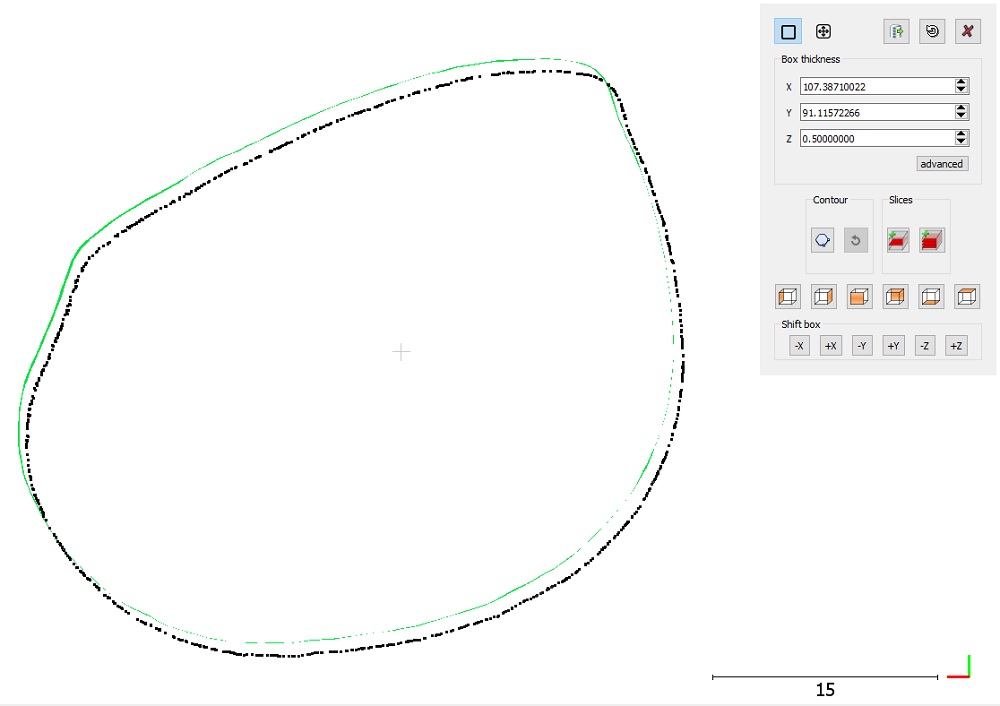This screenshot has width=1000, height=706.
Task: Increase X box thickness with up arrow
Action: point(961,82)
